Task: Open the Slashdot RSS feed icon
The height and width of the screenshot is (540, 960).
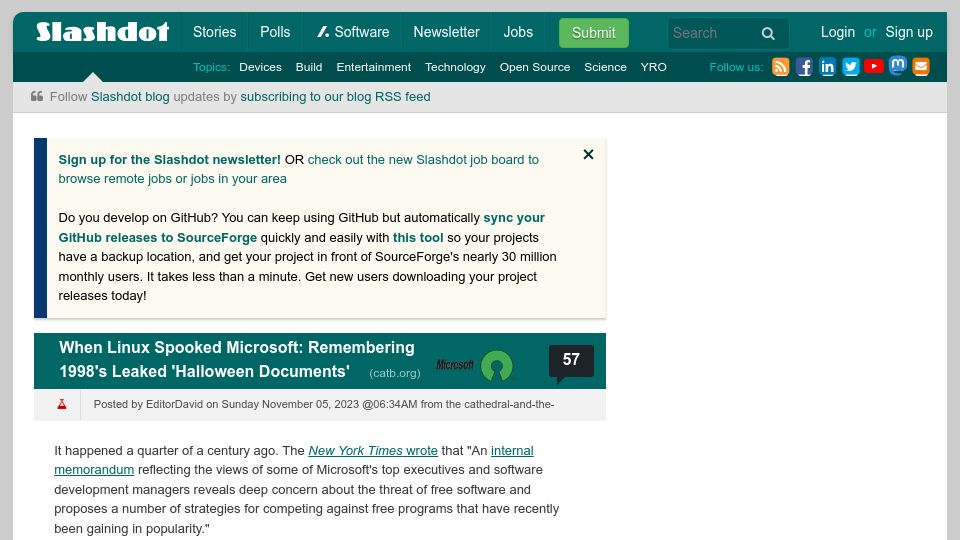Action: (780, 67)
